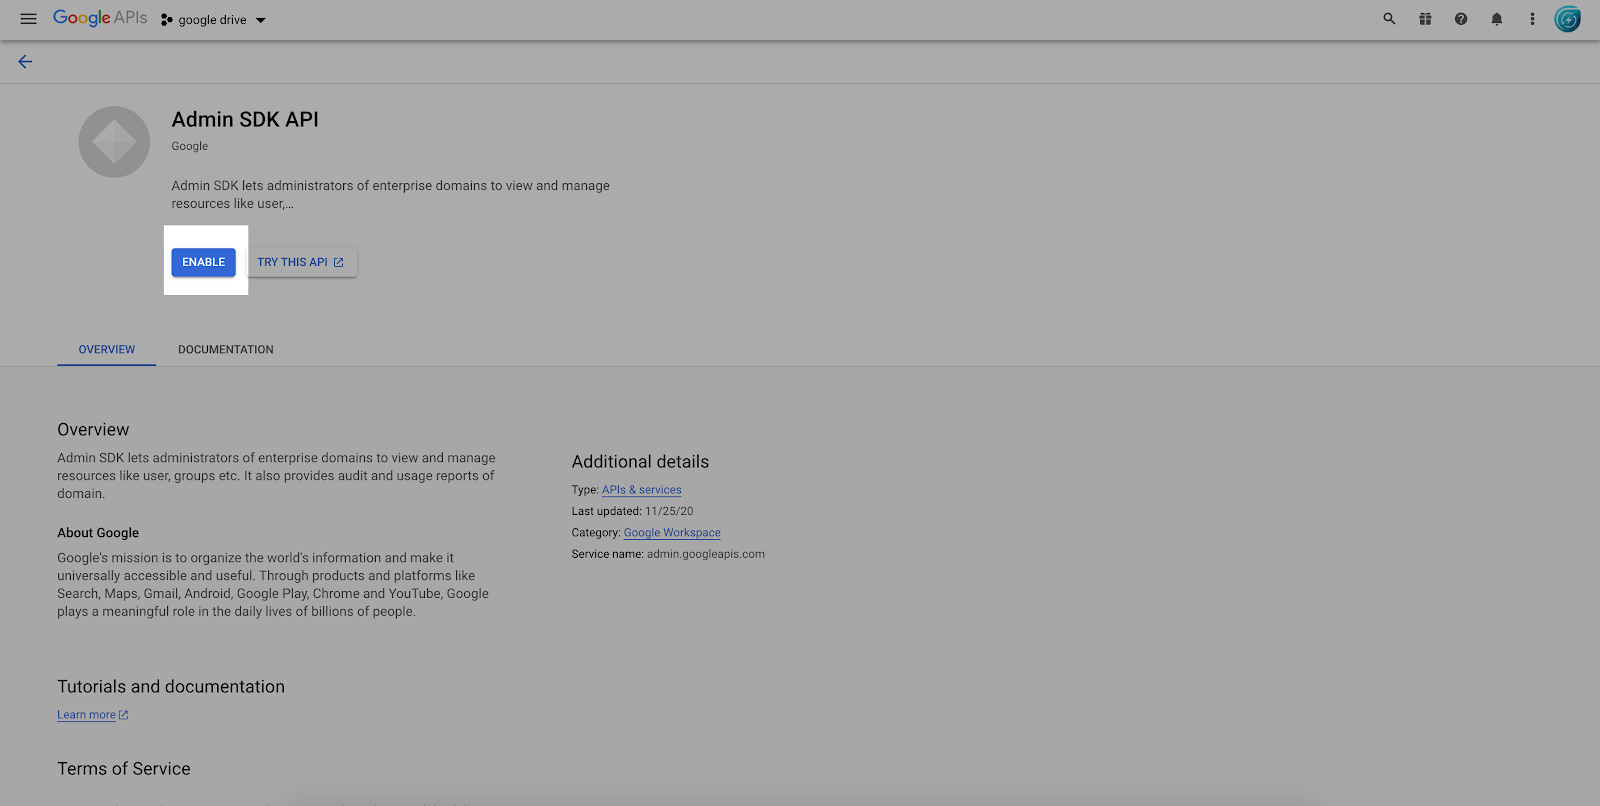The height and width of the screenshot is (806, 1600).
Task: Click the About Google subheading
Action: point(98,533)
